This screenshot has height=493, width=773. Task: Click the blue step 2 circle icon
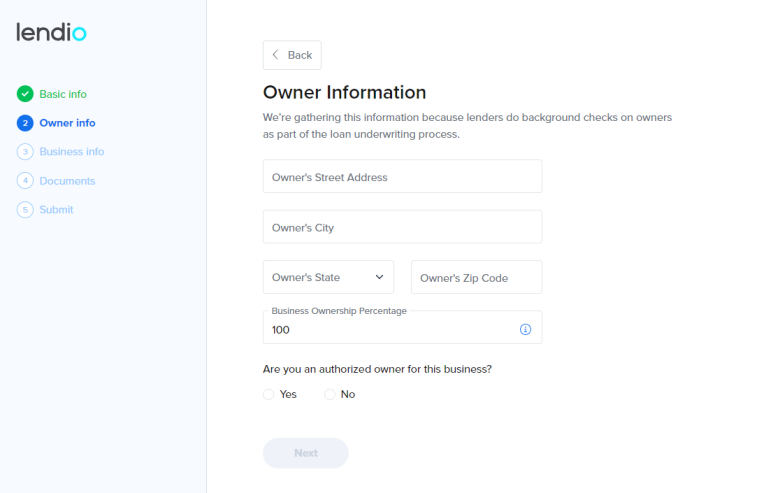pyautogui.click(x=25, y=123)
